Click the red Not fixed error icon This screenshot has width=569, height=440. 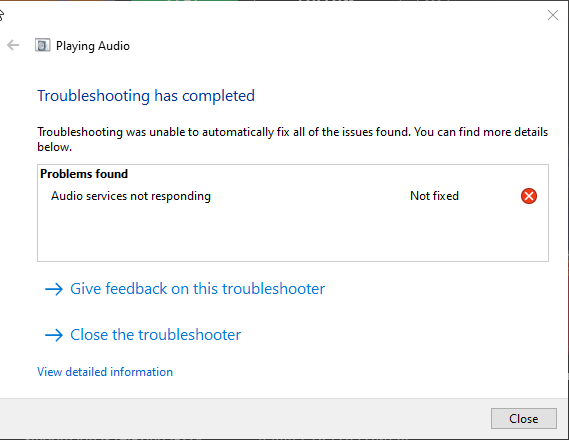point(529,196)
